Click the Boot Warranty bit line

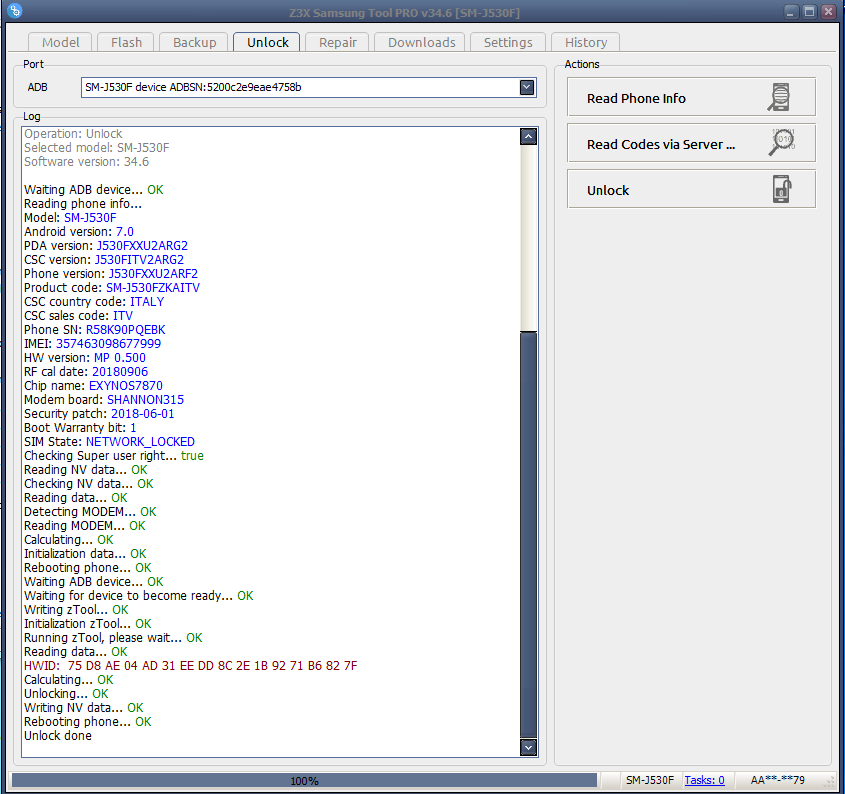pos(80,427)
